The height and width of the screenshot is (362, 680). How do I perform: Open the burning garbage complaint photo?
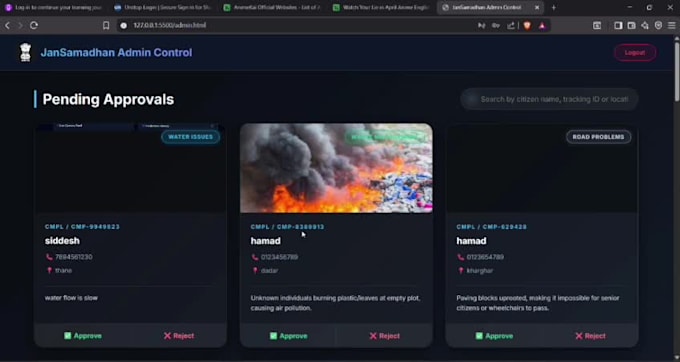[x=336, y=168]
